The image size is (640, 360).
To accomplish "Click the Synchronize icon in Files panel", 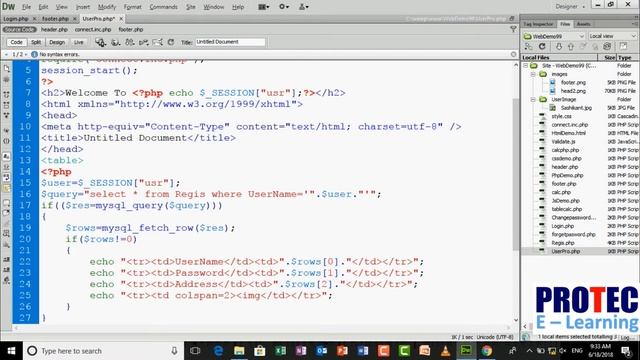I will (607, 47).
